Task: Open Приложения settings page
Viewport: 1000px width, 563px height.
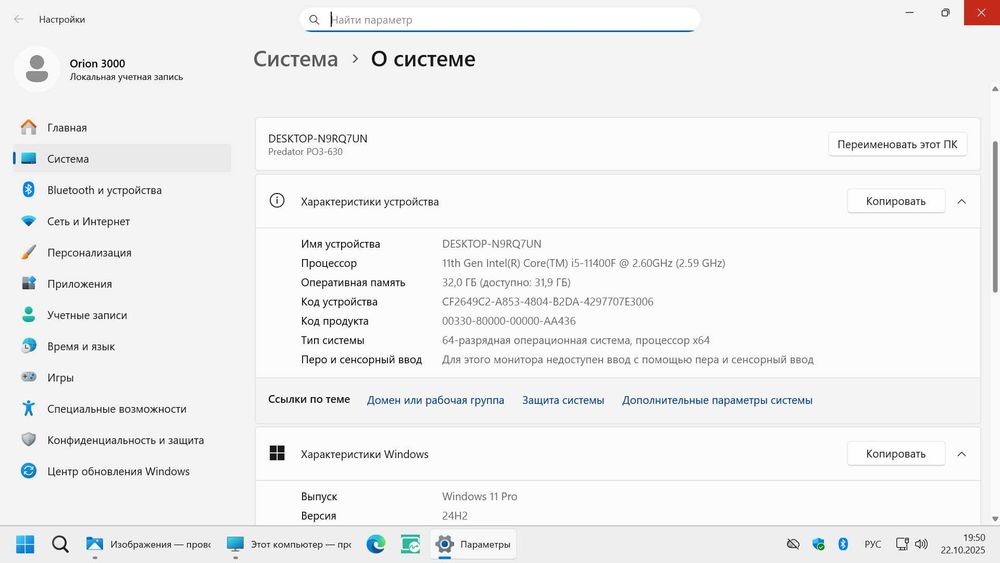Action: (122, 284)
